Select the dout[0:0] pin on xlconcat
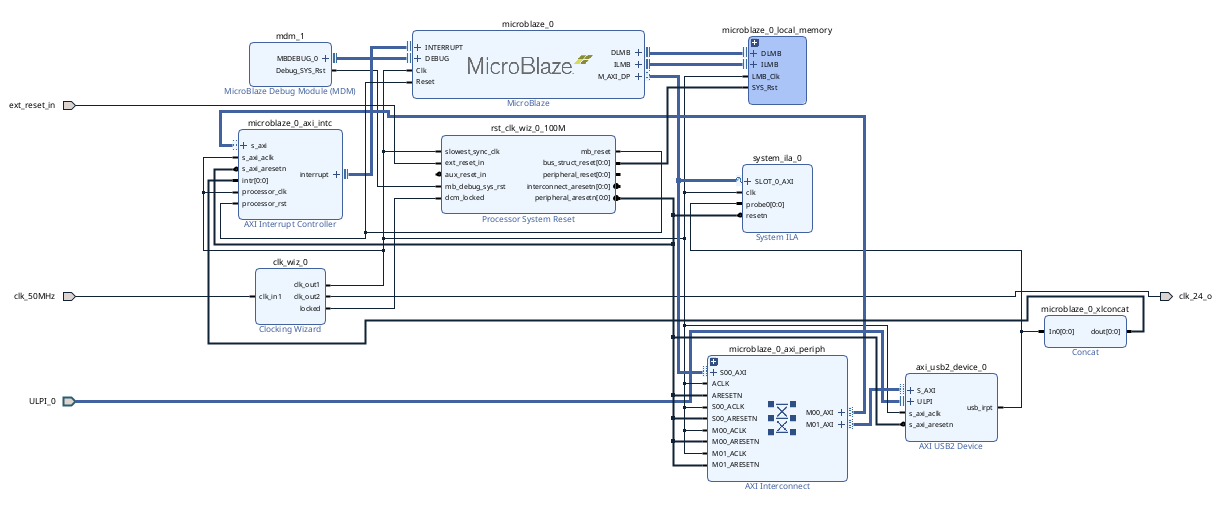This screenshot has width=1222, height=509. point(1106,331)
